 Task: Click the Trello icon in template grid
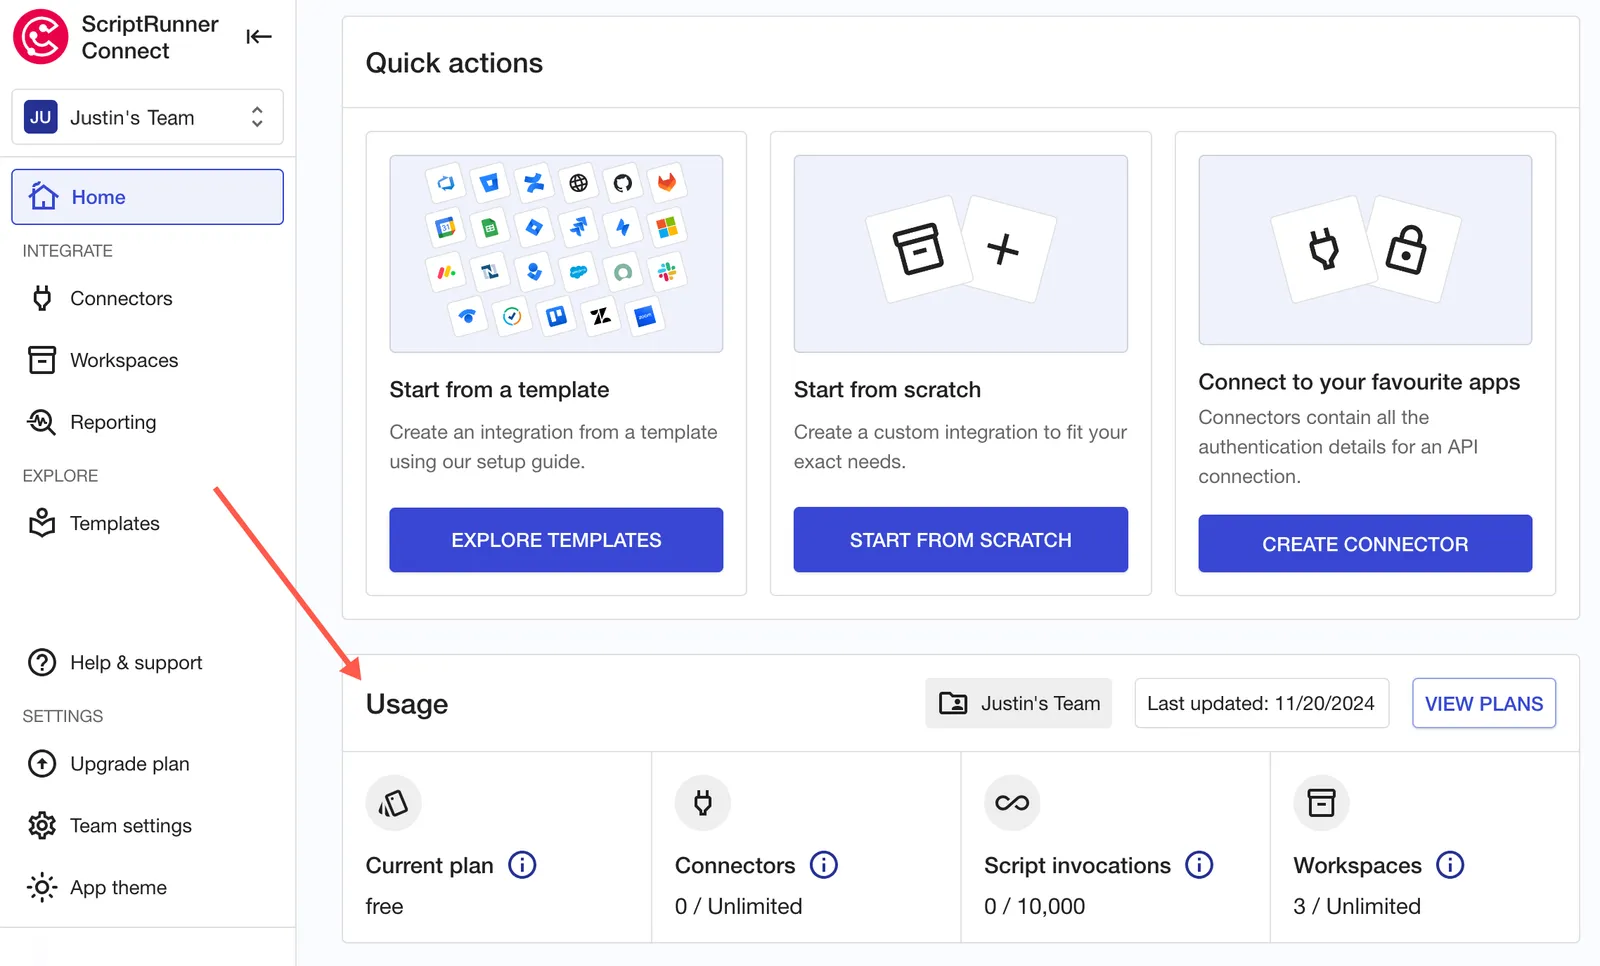556,316
